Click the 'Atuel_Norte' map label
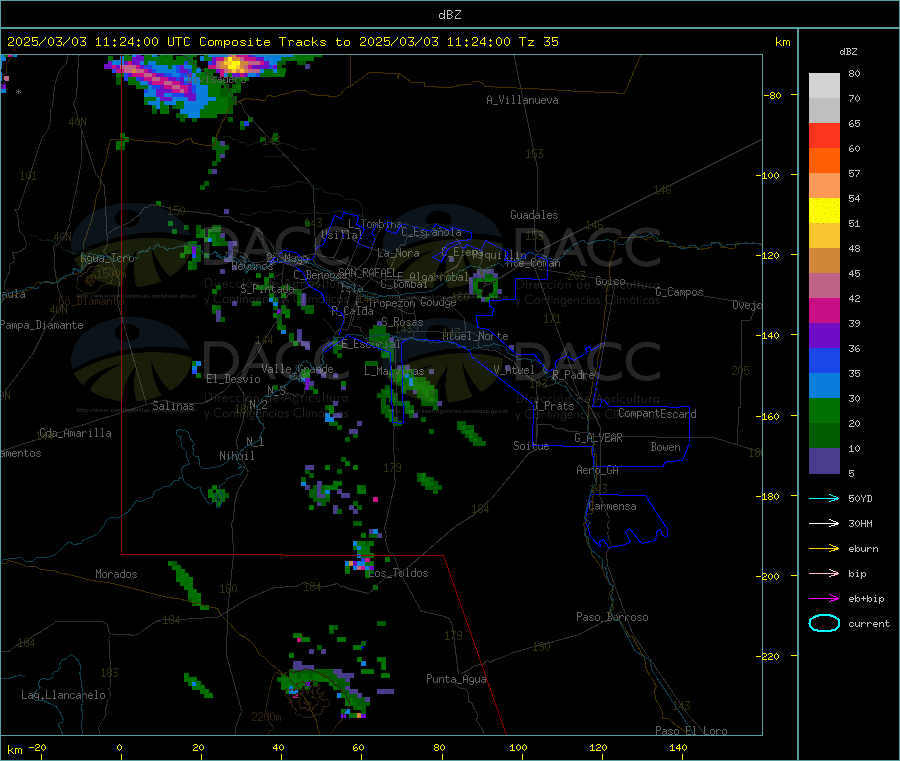 (475, 336)
